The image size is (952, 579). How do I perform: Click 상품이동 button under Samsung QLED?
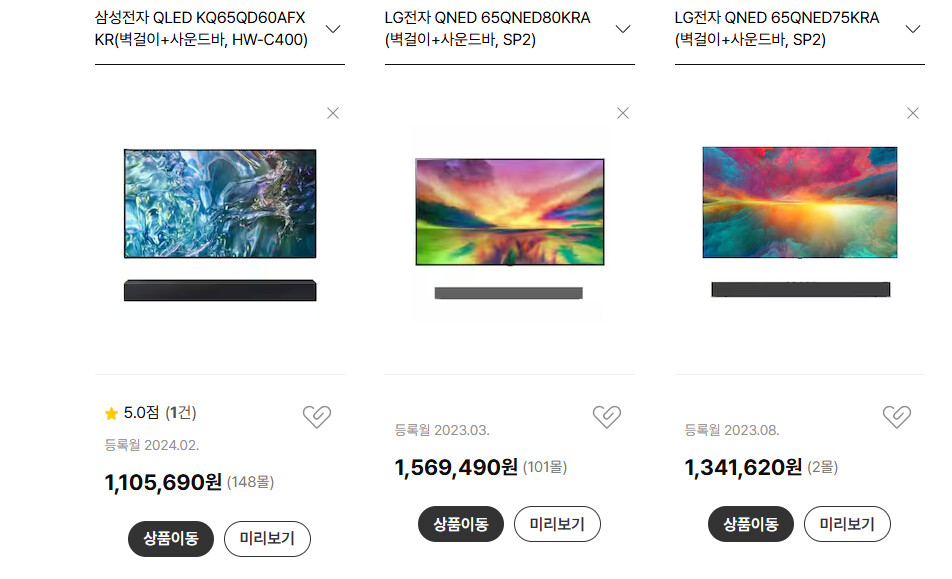(171, 538)
